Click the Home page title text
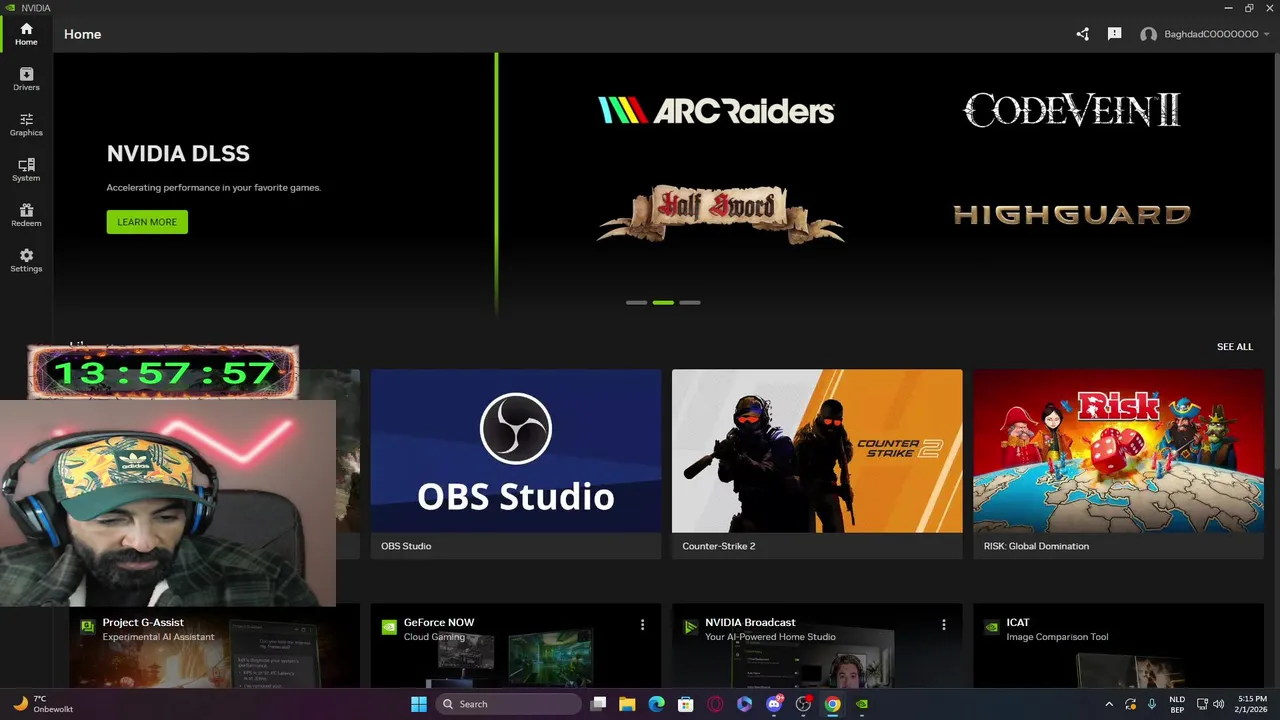This screenshot has height=720, width=1280. (x=82, y=34)
